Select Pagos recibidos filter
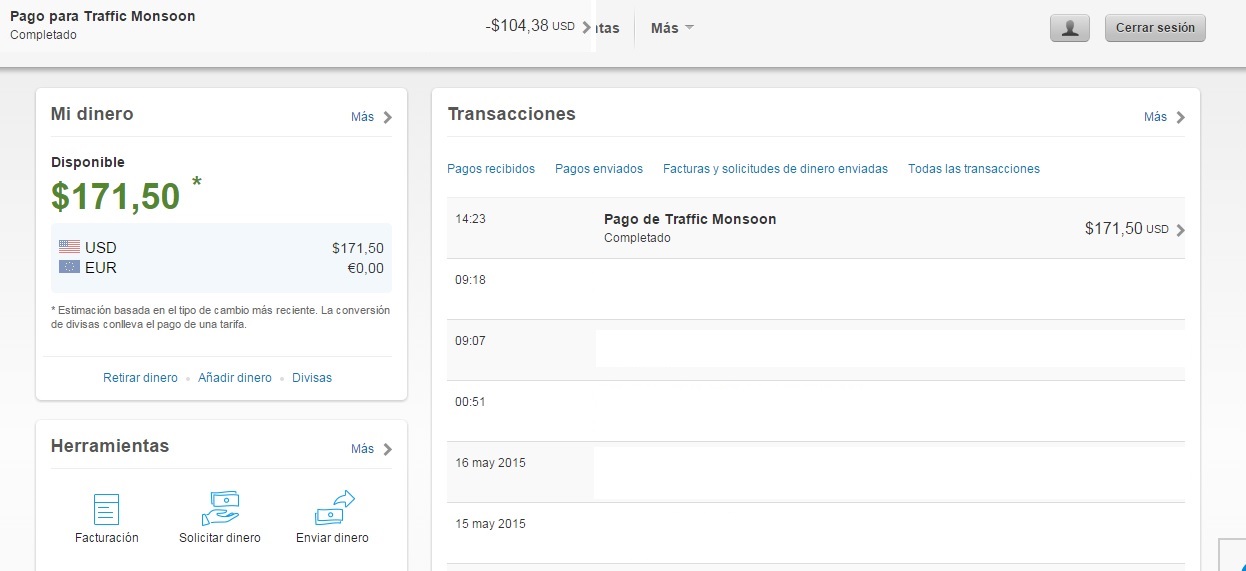The width and height of the screenshot is (1246, 571). coord(491,169)
